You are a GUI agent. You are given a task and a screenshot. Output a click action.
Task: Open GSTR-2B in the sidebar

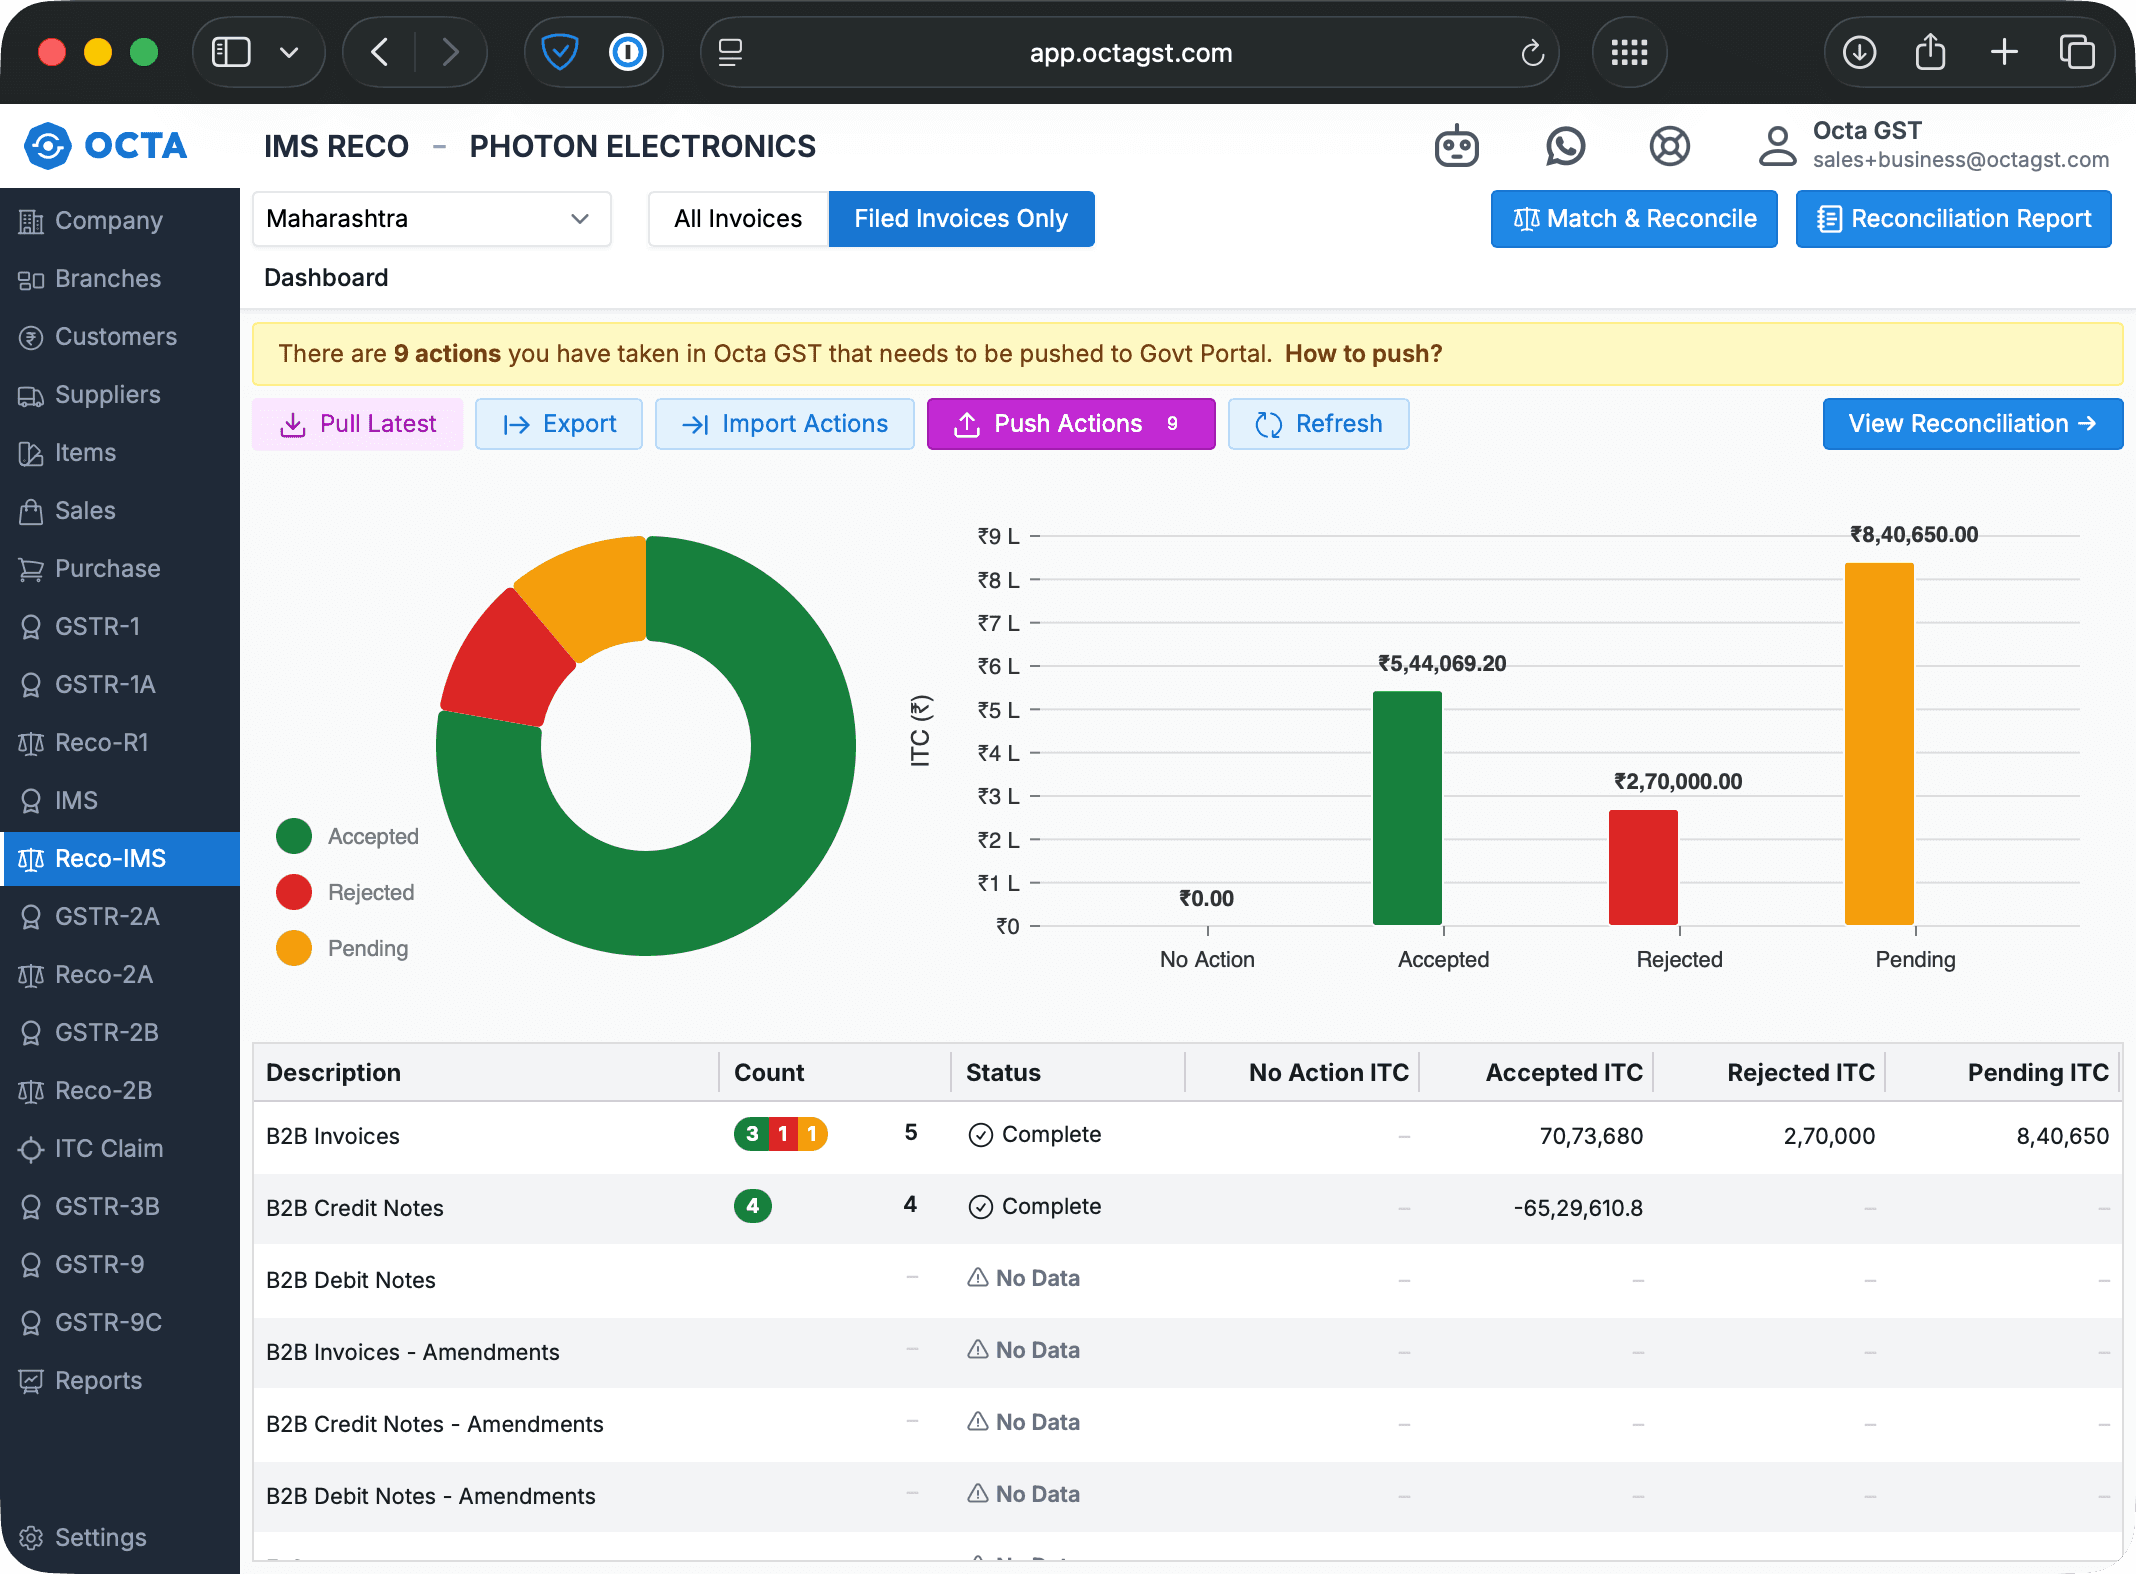pyautogui.click(x=106, y=1032)
